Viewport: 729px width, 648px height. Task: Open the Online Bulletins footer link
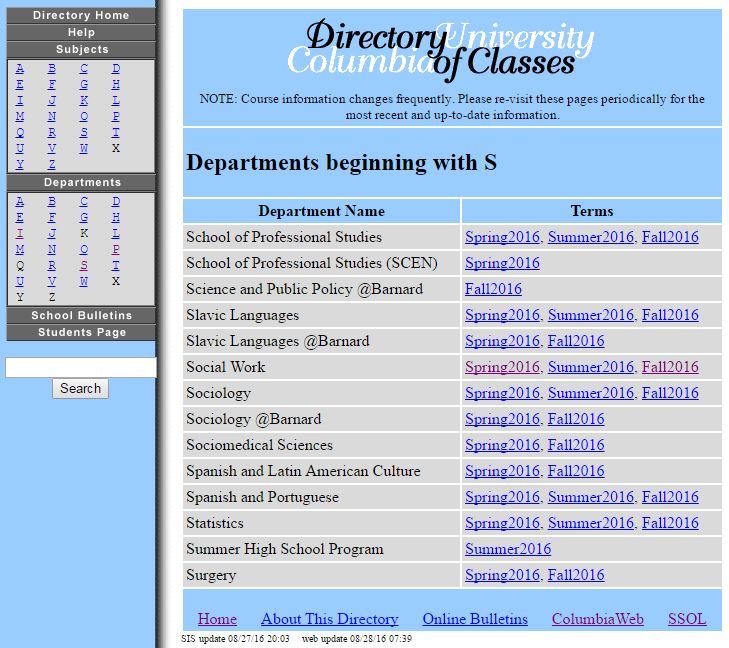pyautogui.click(x=475, y=619)
